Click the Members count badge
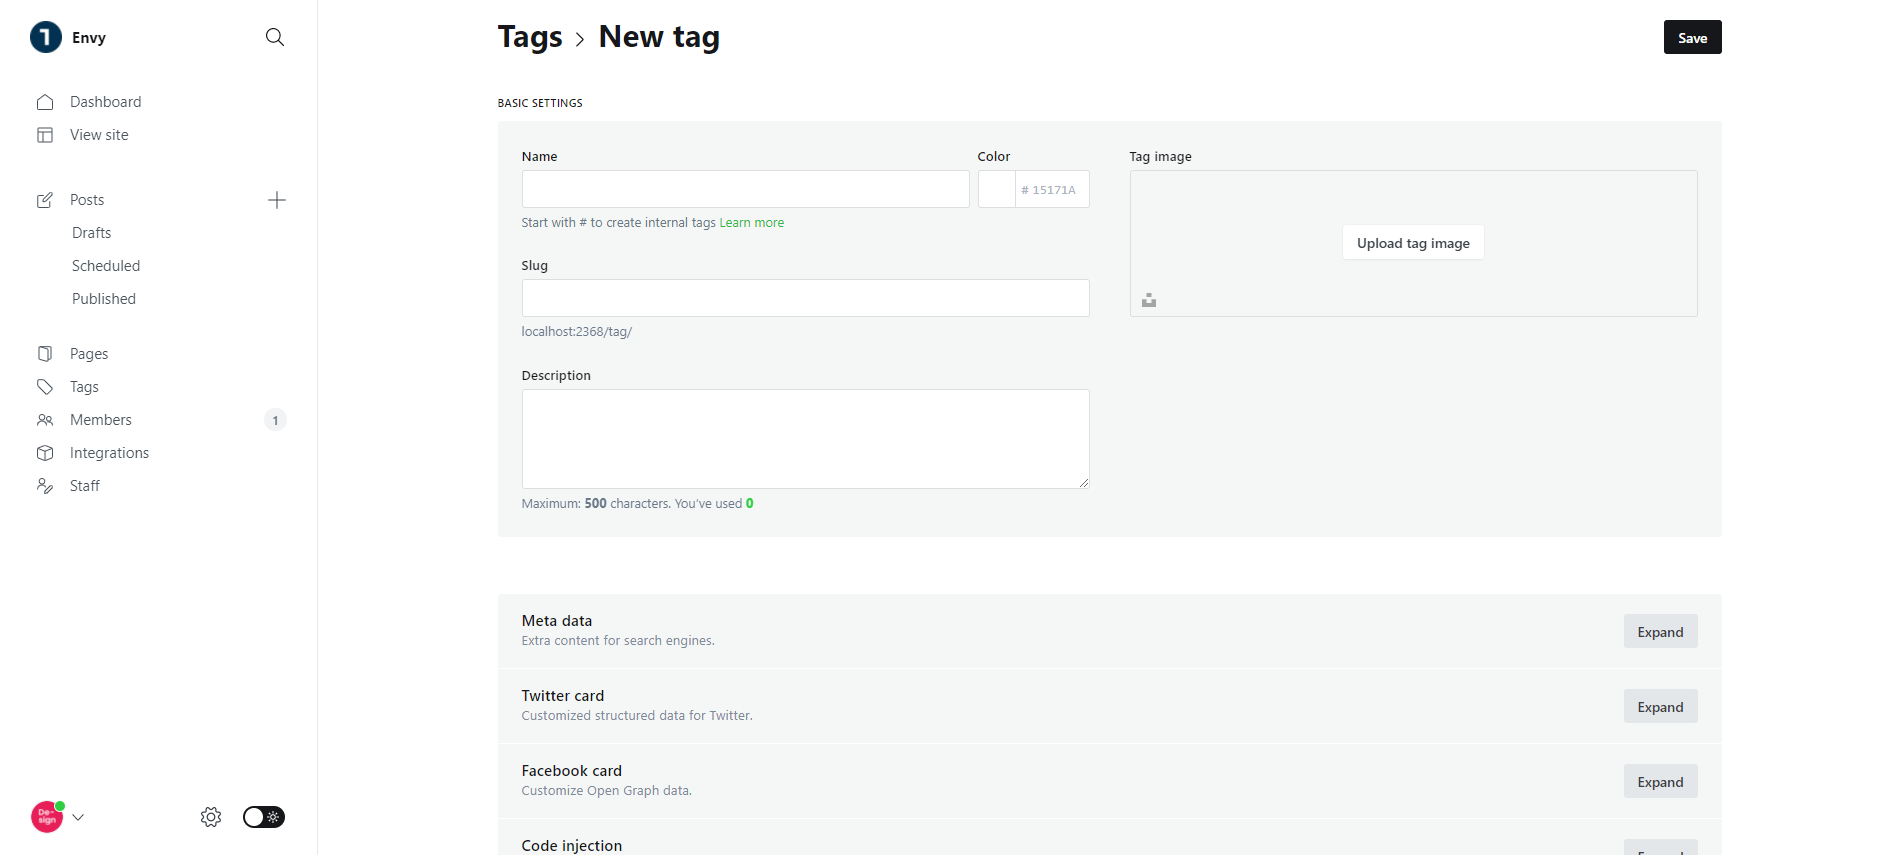Screen dimensions: 1889x855 tap(275, 420)
